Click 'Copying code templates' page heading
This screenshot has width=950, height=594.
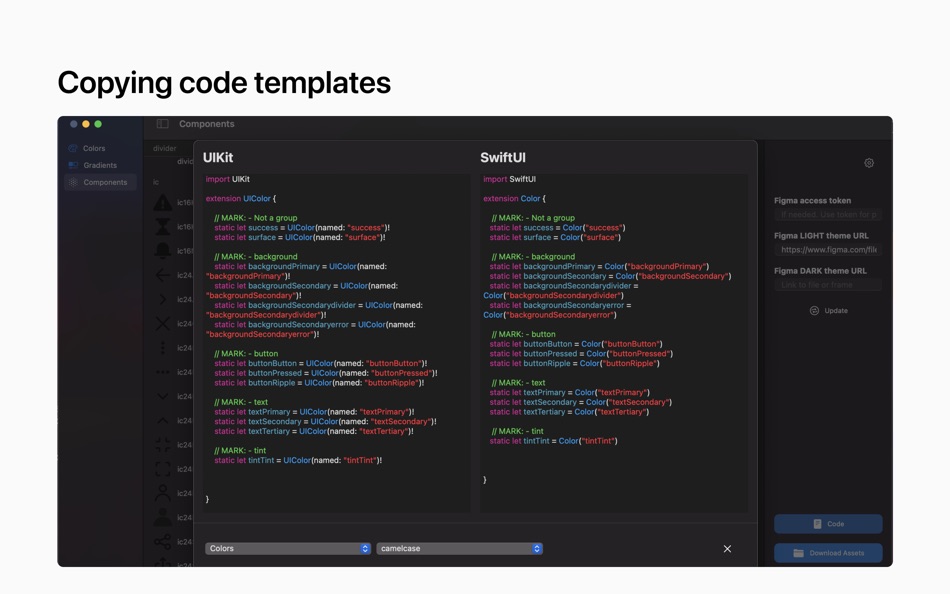coord(224,83)
